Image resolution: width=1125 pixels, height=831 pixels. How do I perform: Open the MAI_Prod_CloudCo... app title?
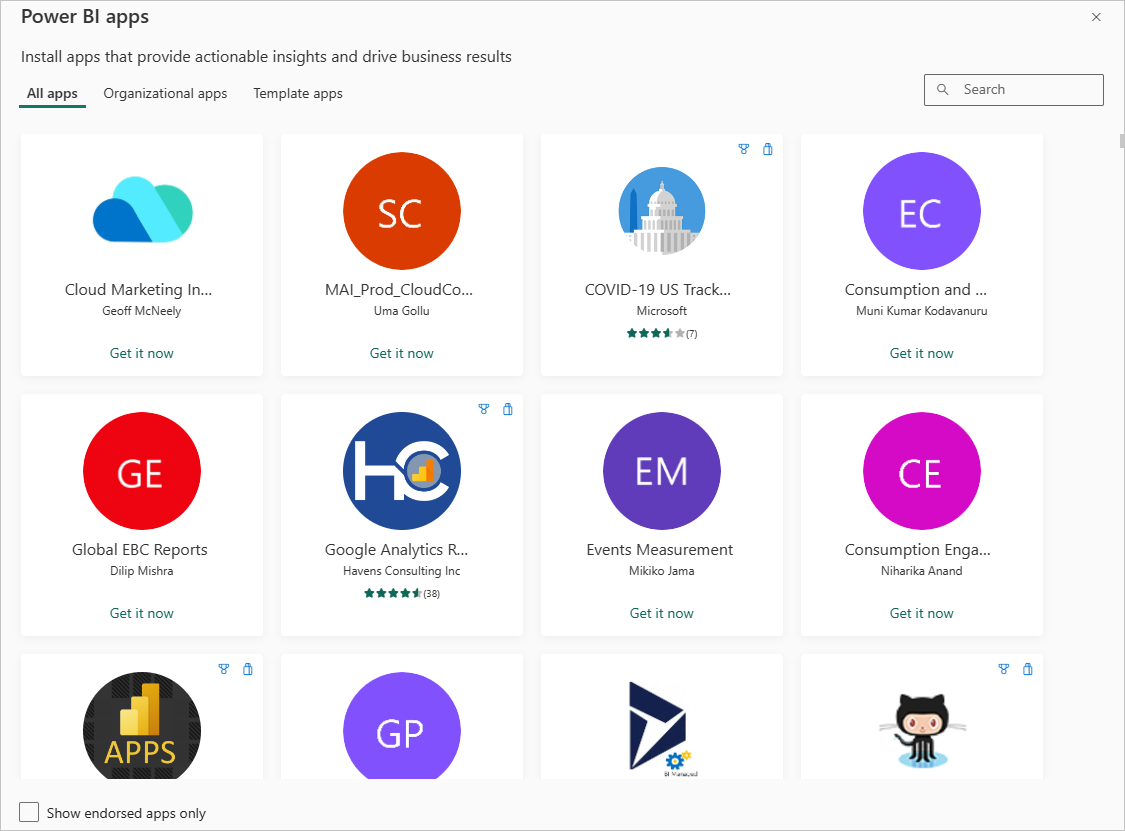click(x=399, y=289)
